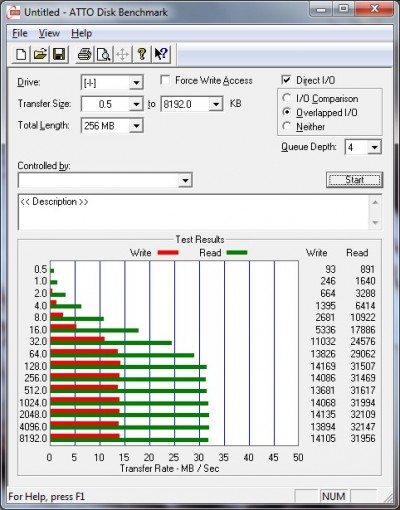Viewport: 400px width, 510px height.
Task: Expand the Controlled by dropdown
Action: pyautogui.click(x=185, y=181)
